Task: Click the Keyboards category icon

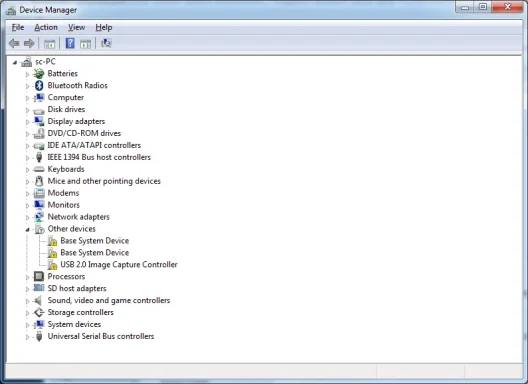Action: [x=39, y=169]
